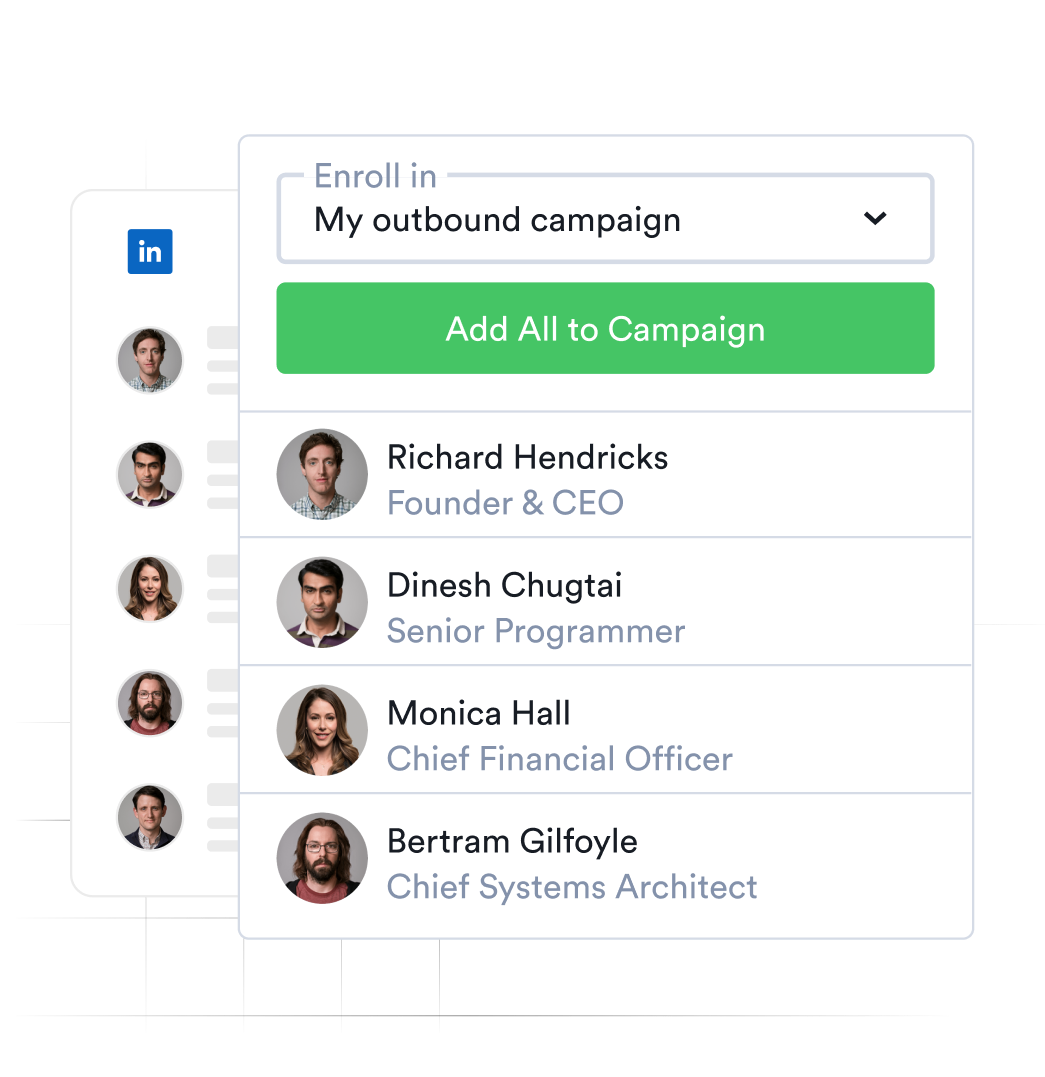This screenshot has width=1045, height=1077.
Task: Select the Monica Hall name
Action: click(x=479, y=713)
